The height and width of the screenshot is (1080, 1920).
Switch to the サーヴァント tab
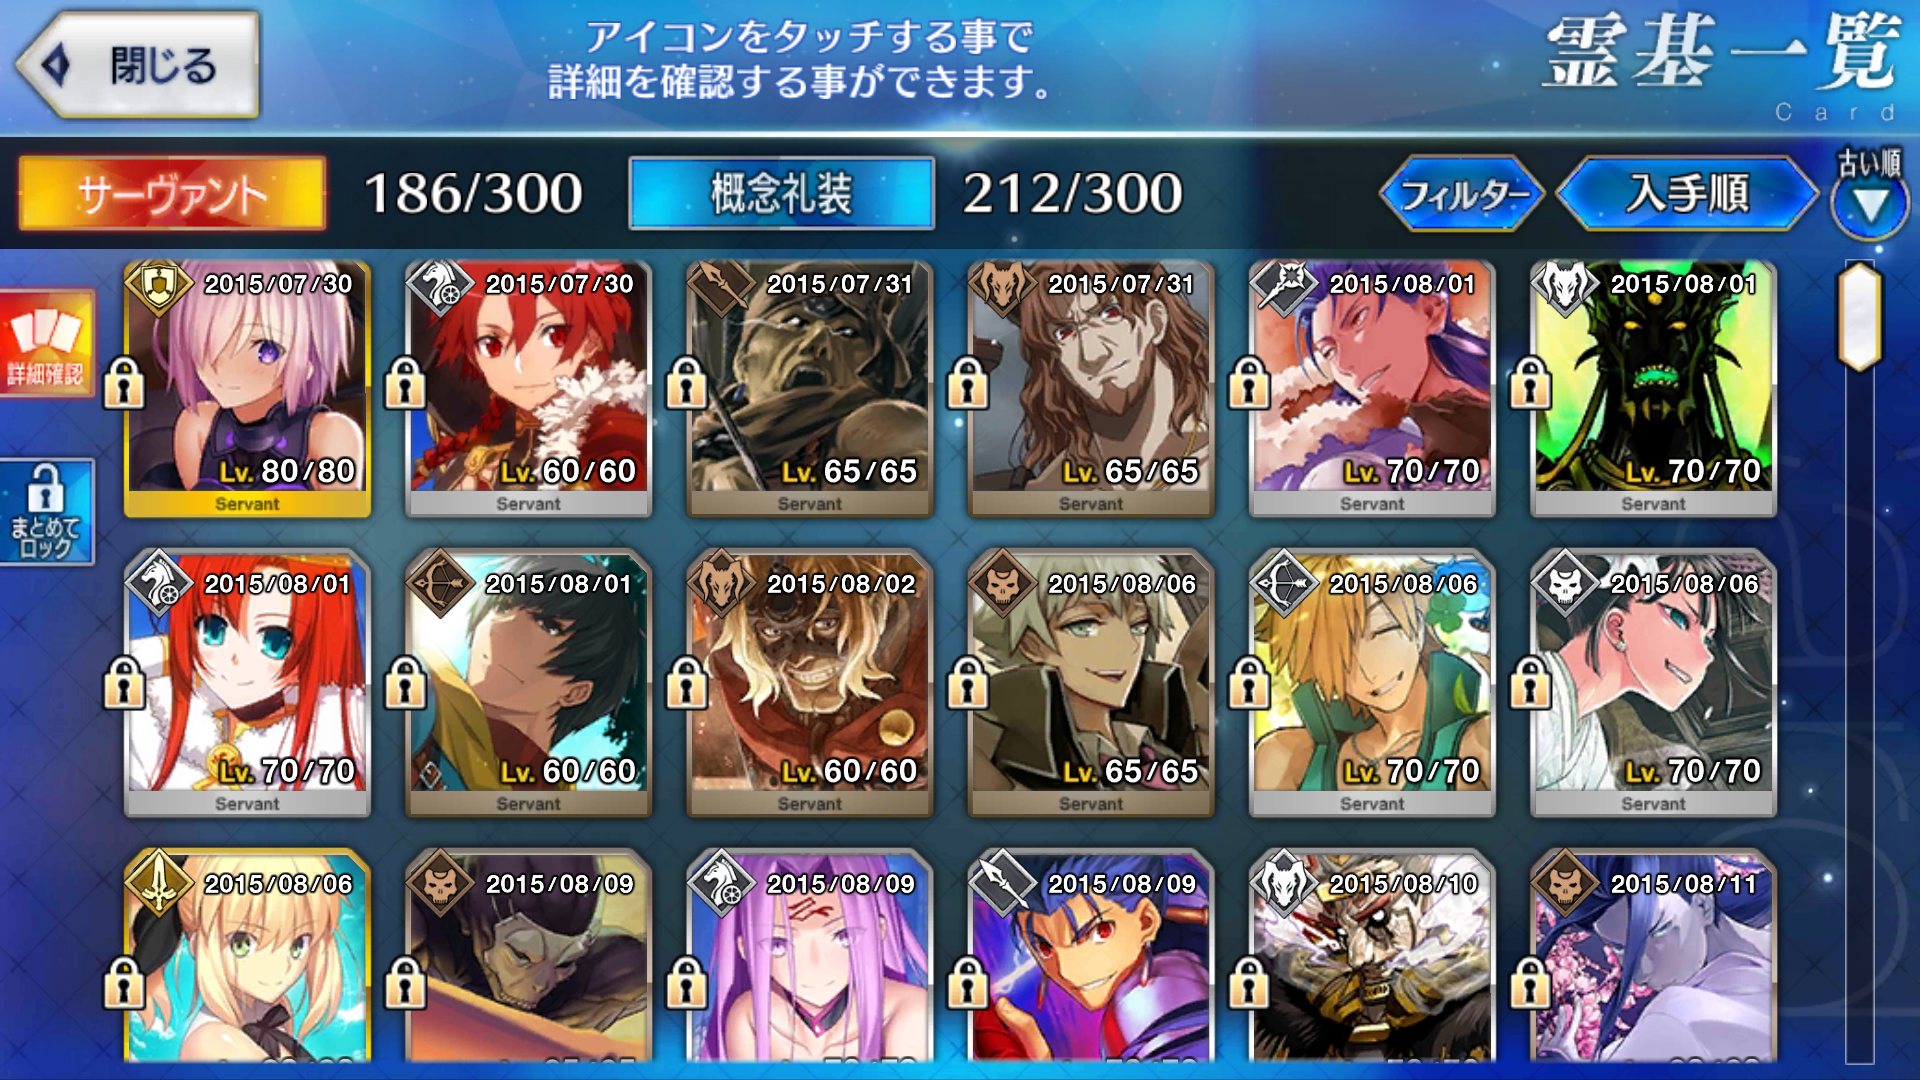point(172,193)
